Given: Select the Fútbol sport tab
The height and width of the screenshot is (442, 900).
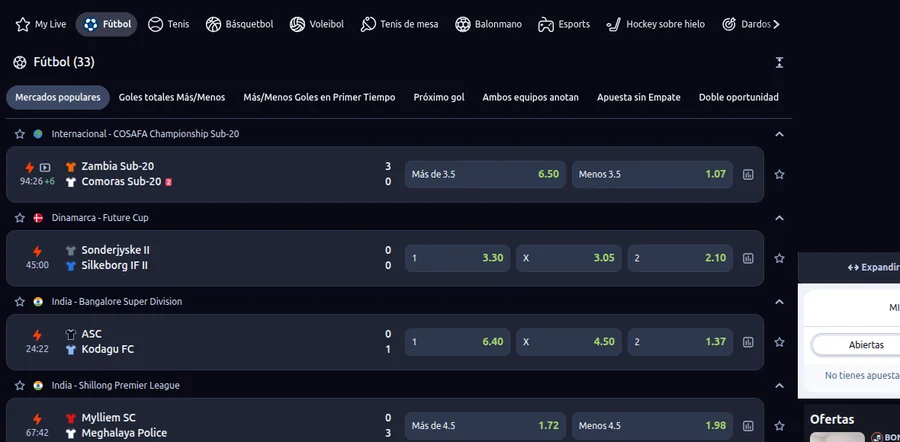Looking at the screenshot, I should tap(107, 24).
